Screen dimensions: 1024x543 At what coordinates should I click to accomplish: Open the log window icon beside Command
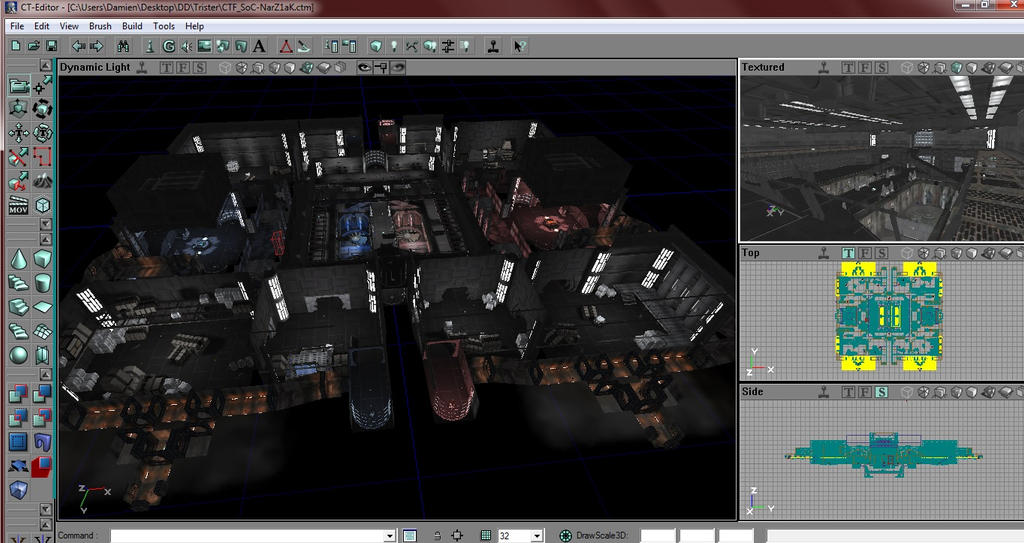coord(409,536)
